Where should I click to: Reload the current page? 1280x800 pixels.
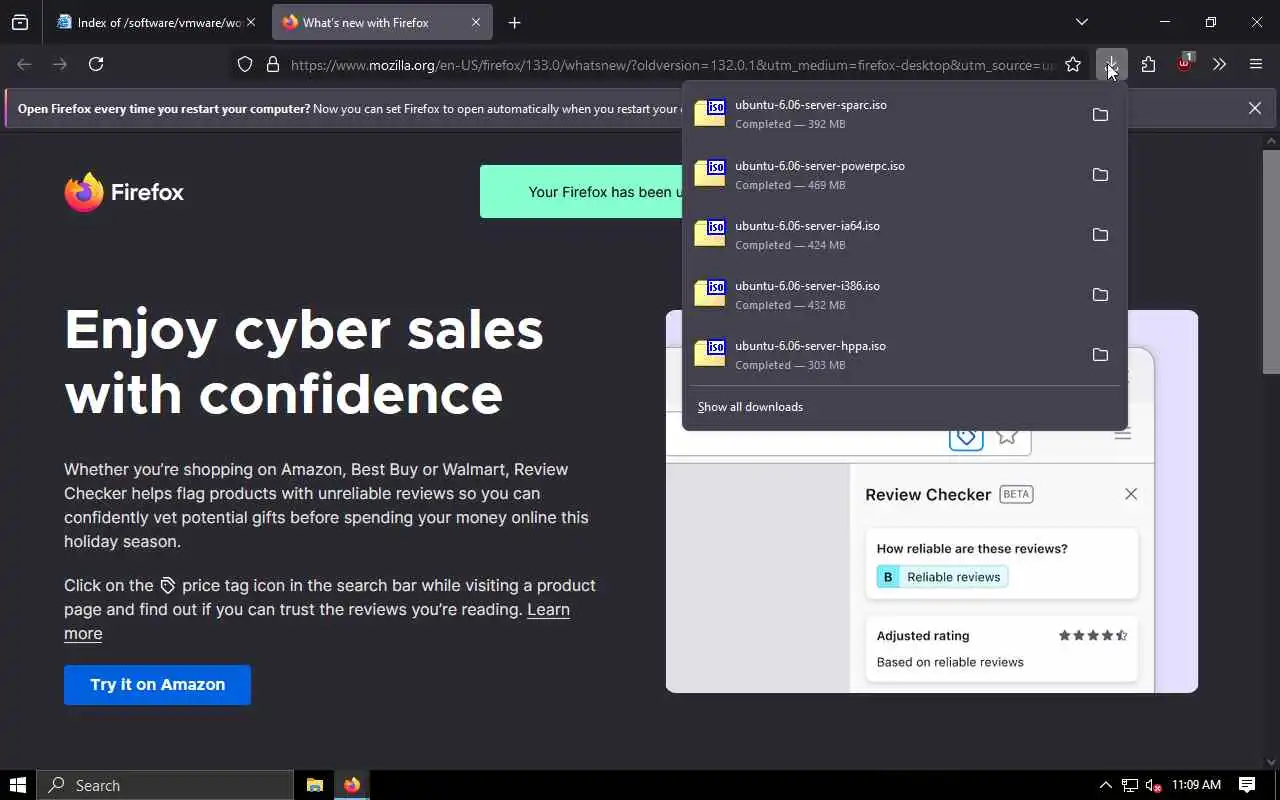point(96,64)
